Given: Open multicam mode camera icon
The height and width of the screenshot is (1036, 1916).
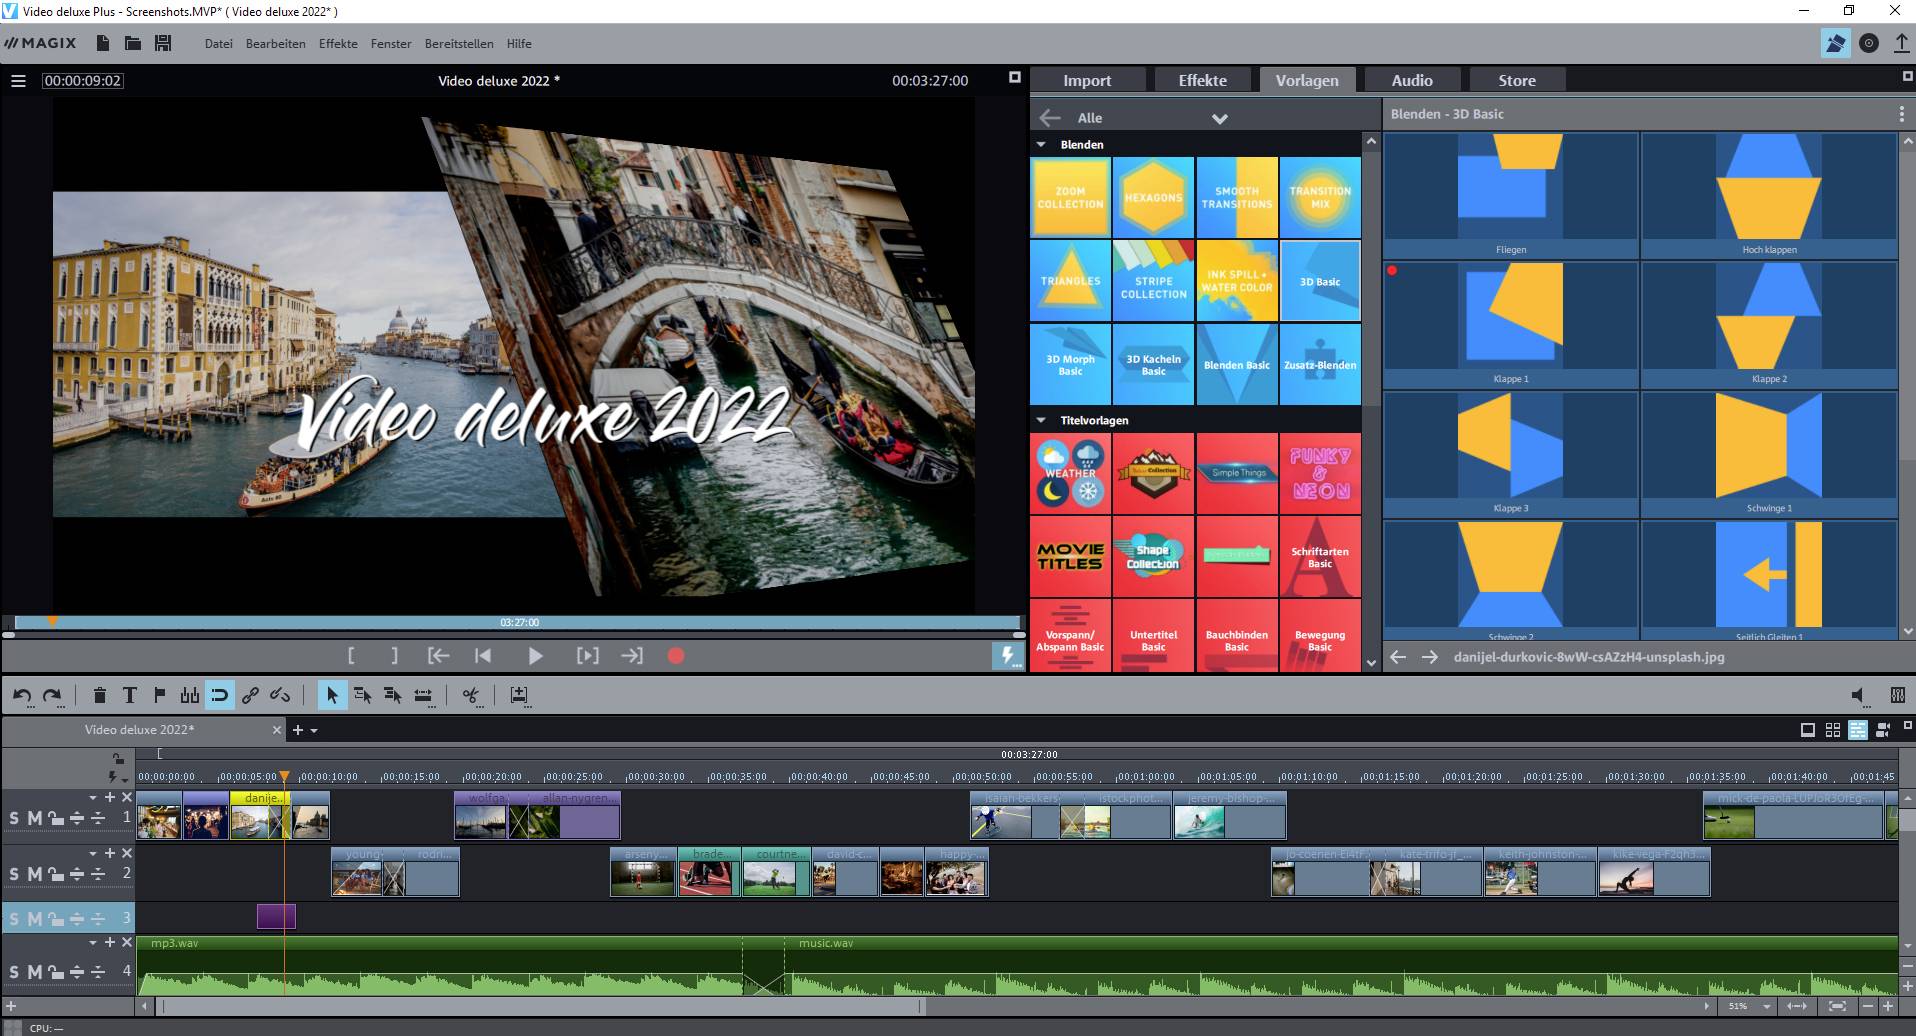Looking at the screenshot, I should pyautogui.click(x=1883, y=730).
